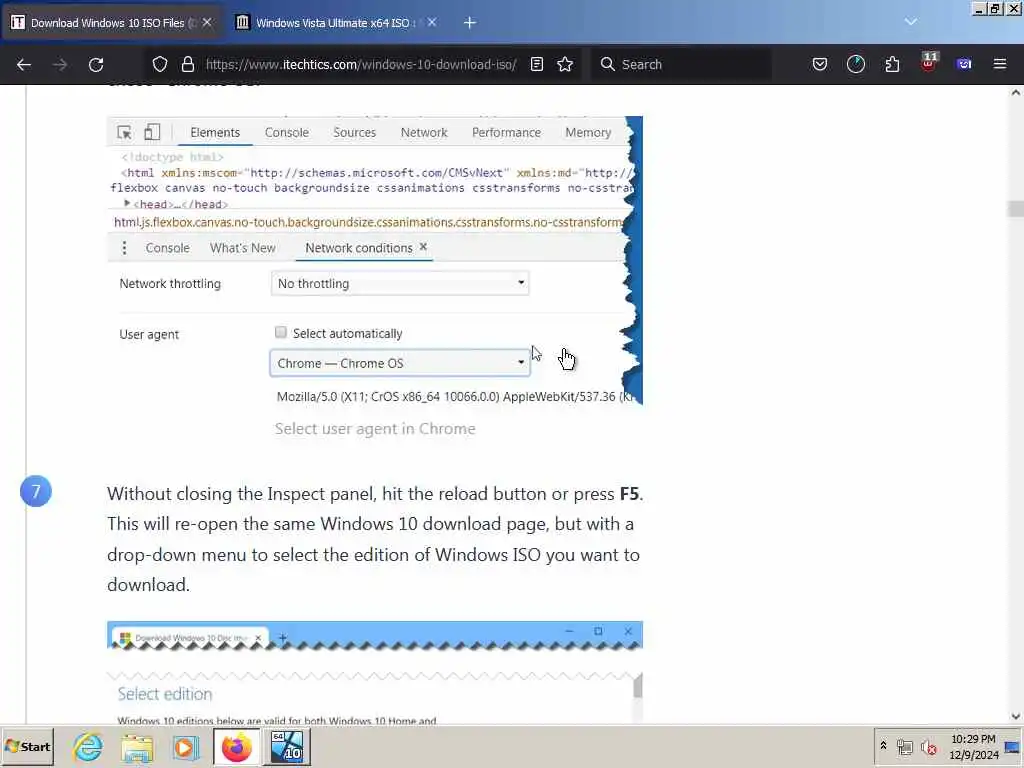Click page scrollbar thumb
Viewport: 1024px width, 768px height.
pyautogui.click(x=1016, y=209)
